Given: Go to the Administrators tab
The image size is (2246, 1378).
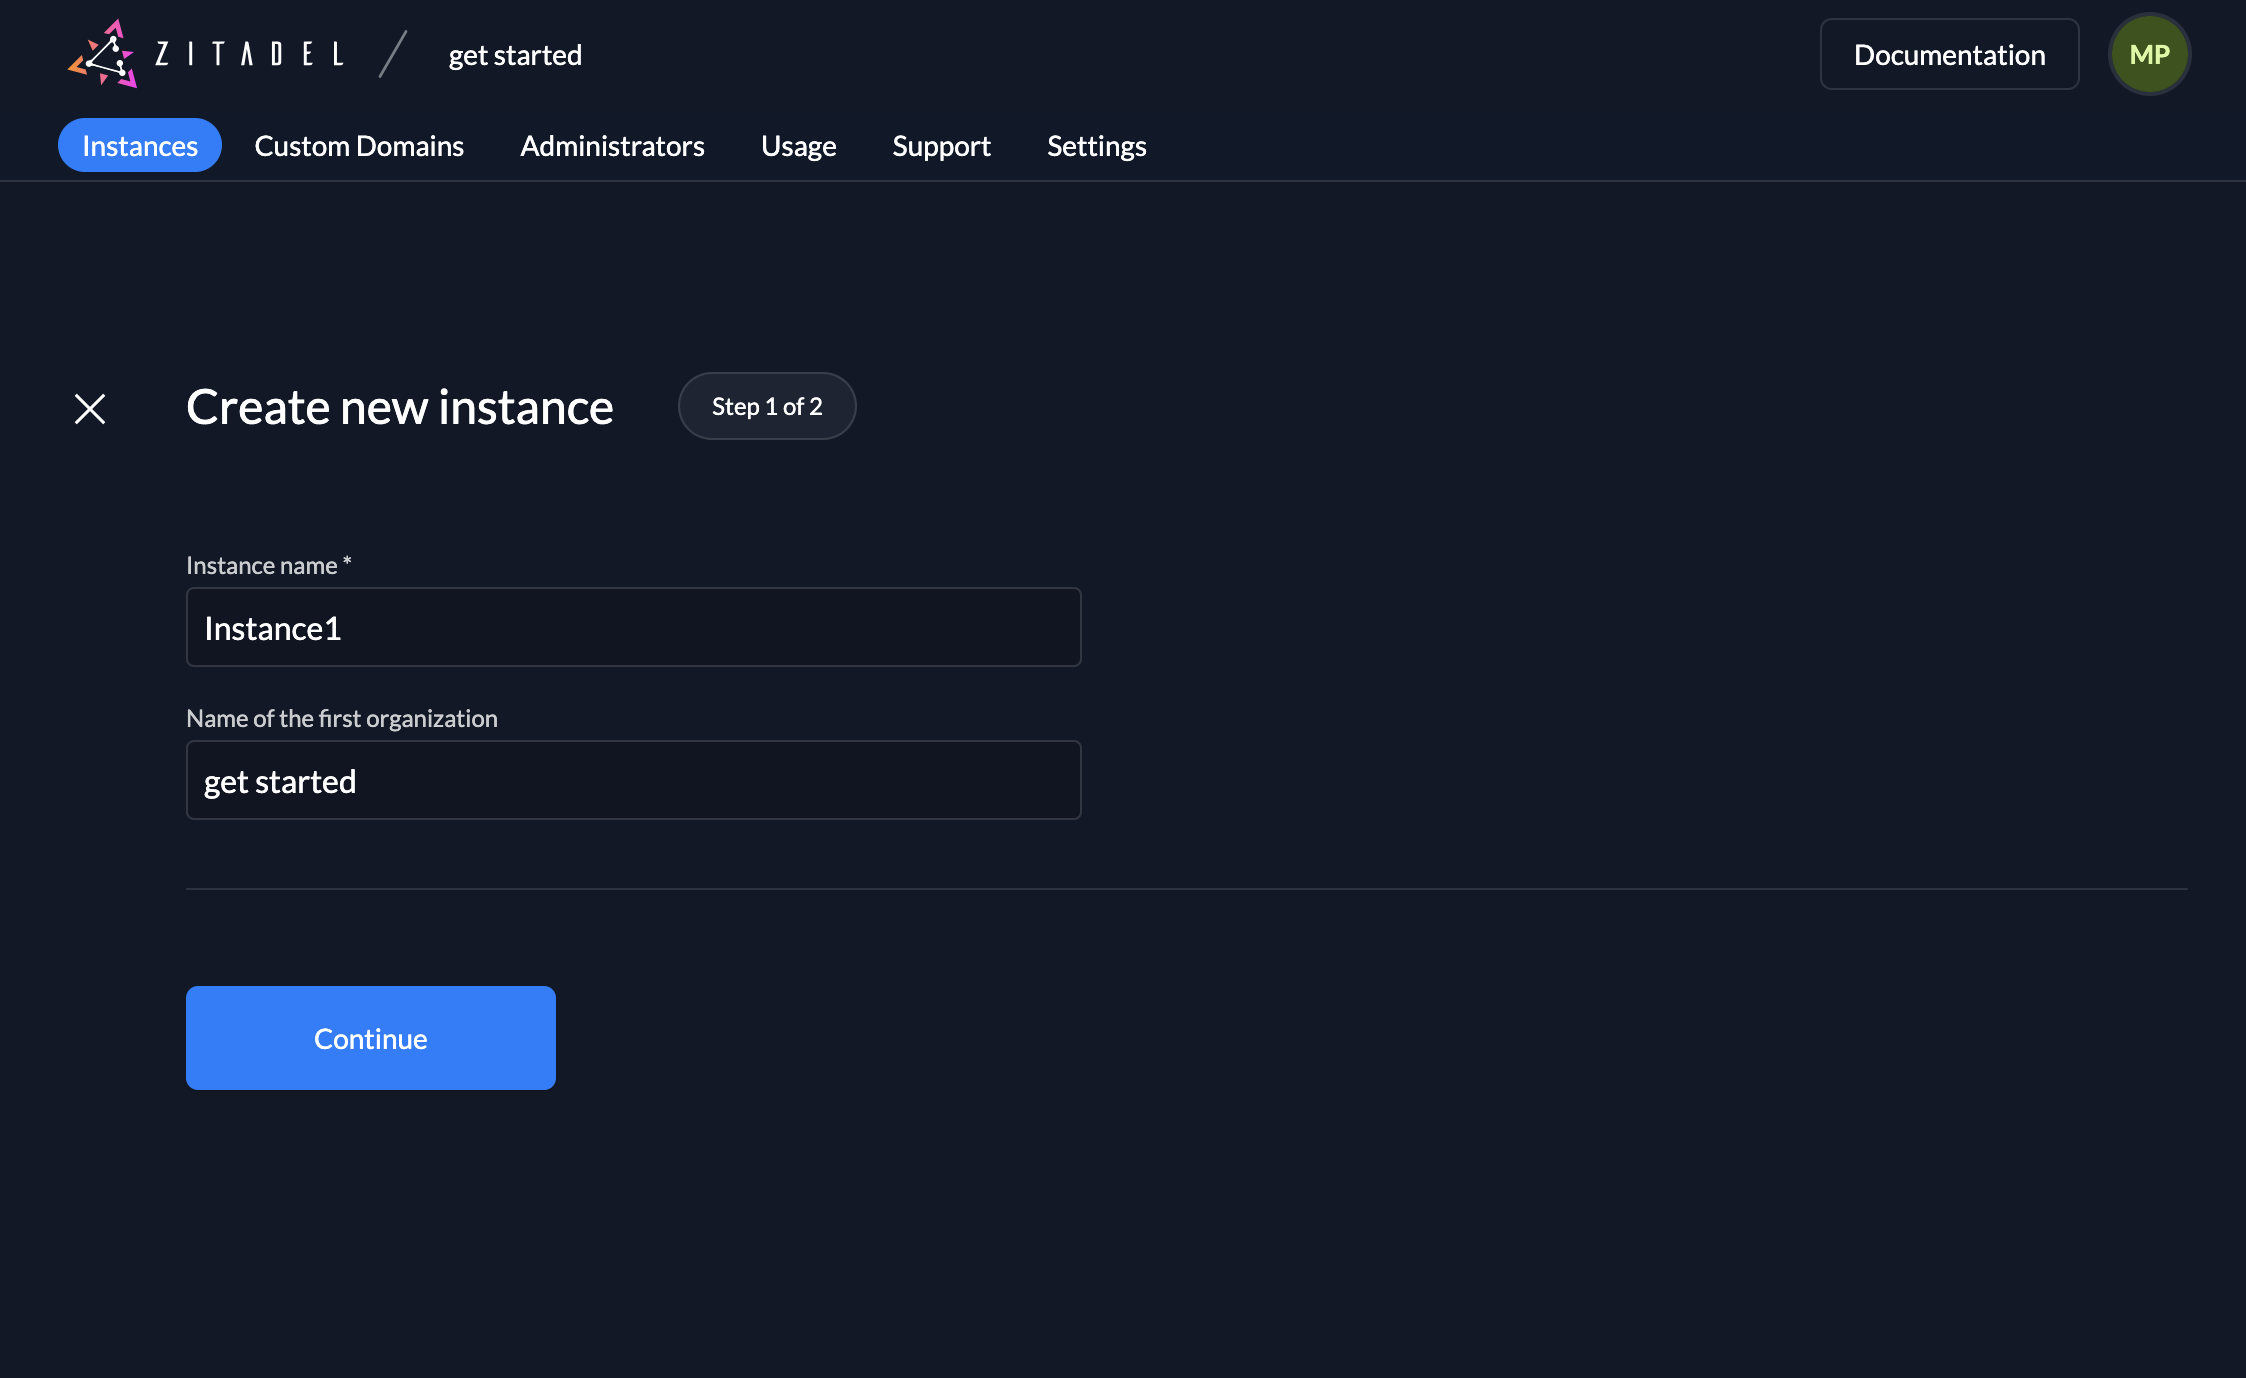Looking at the screenshot, I should [612, 146].
